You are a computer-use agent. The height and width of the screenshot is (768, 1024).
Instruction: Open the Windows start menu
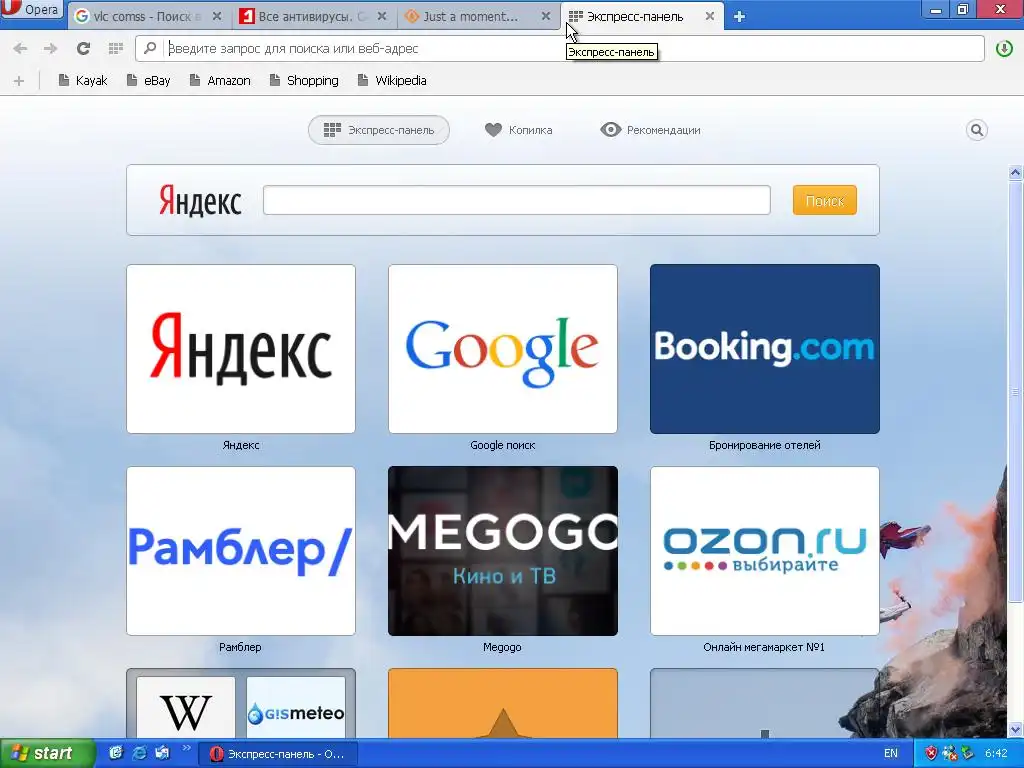coord(47,754)
